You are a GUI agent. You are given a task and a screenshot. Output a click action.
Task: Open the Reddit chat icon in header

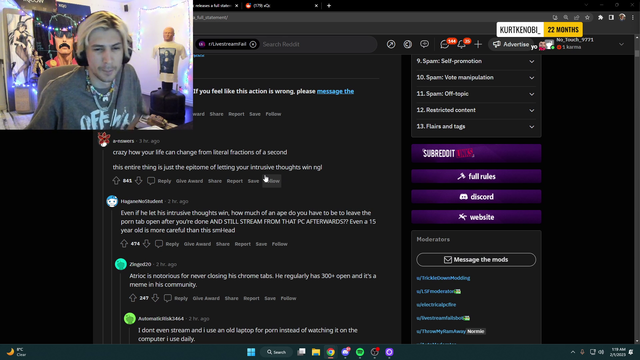[444, 44]
